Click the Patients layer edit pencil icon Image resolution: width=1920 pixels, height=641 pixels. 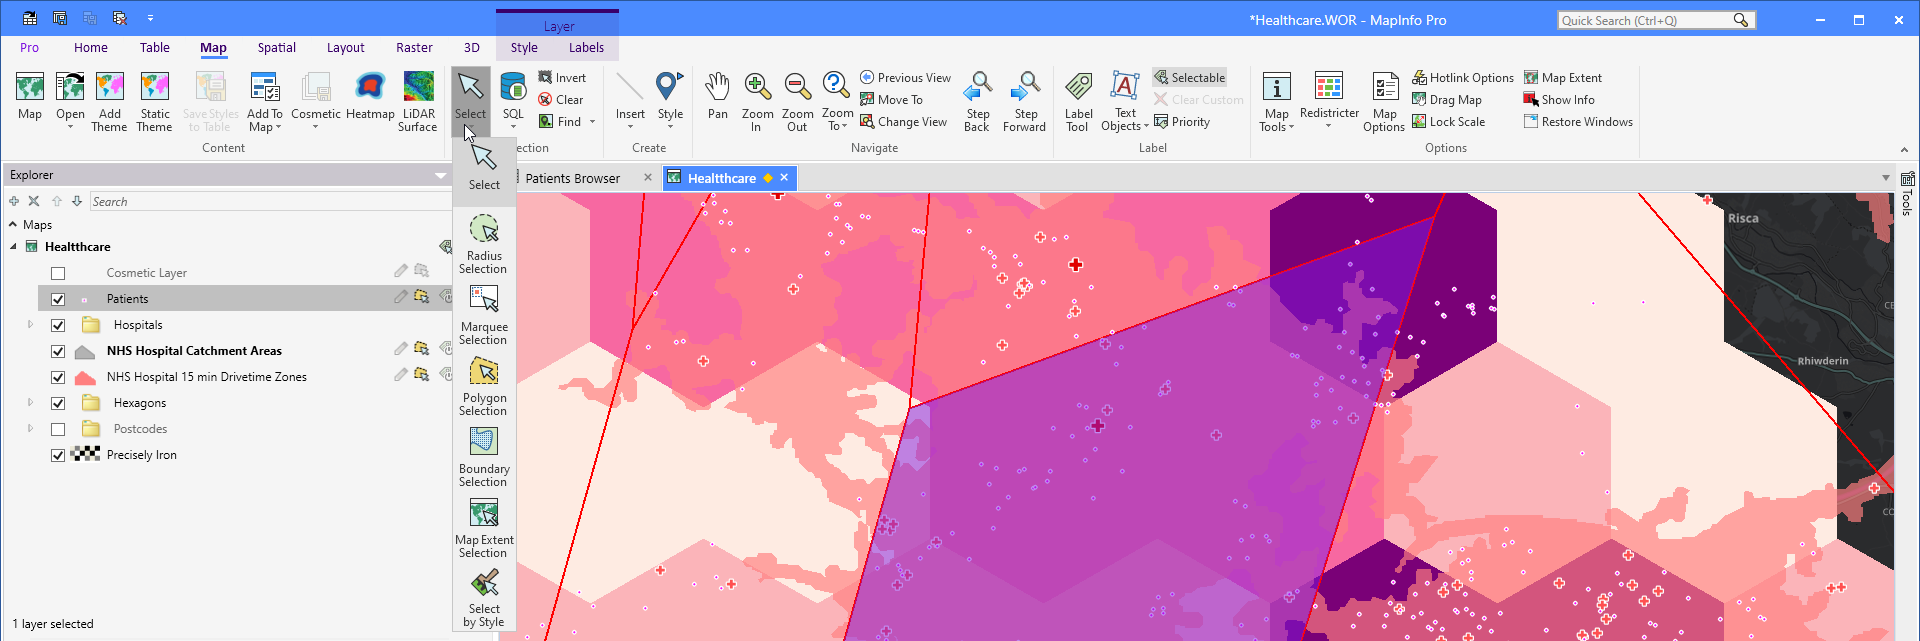click(x=400, y=297)
